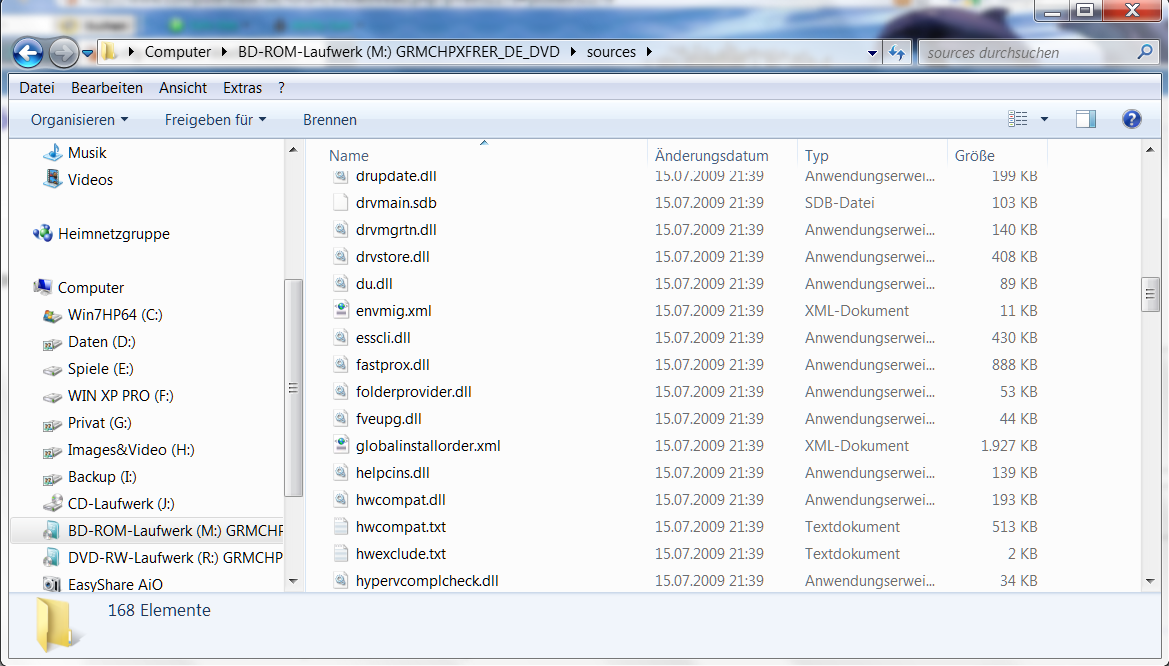Open the Bearbeiten menu
The image size is (1169, 666).
[107, 87]
